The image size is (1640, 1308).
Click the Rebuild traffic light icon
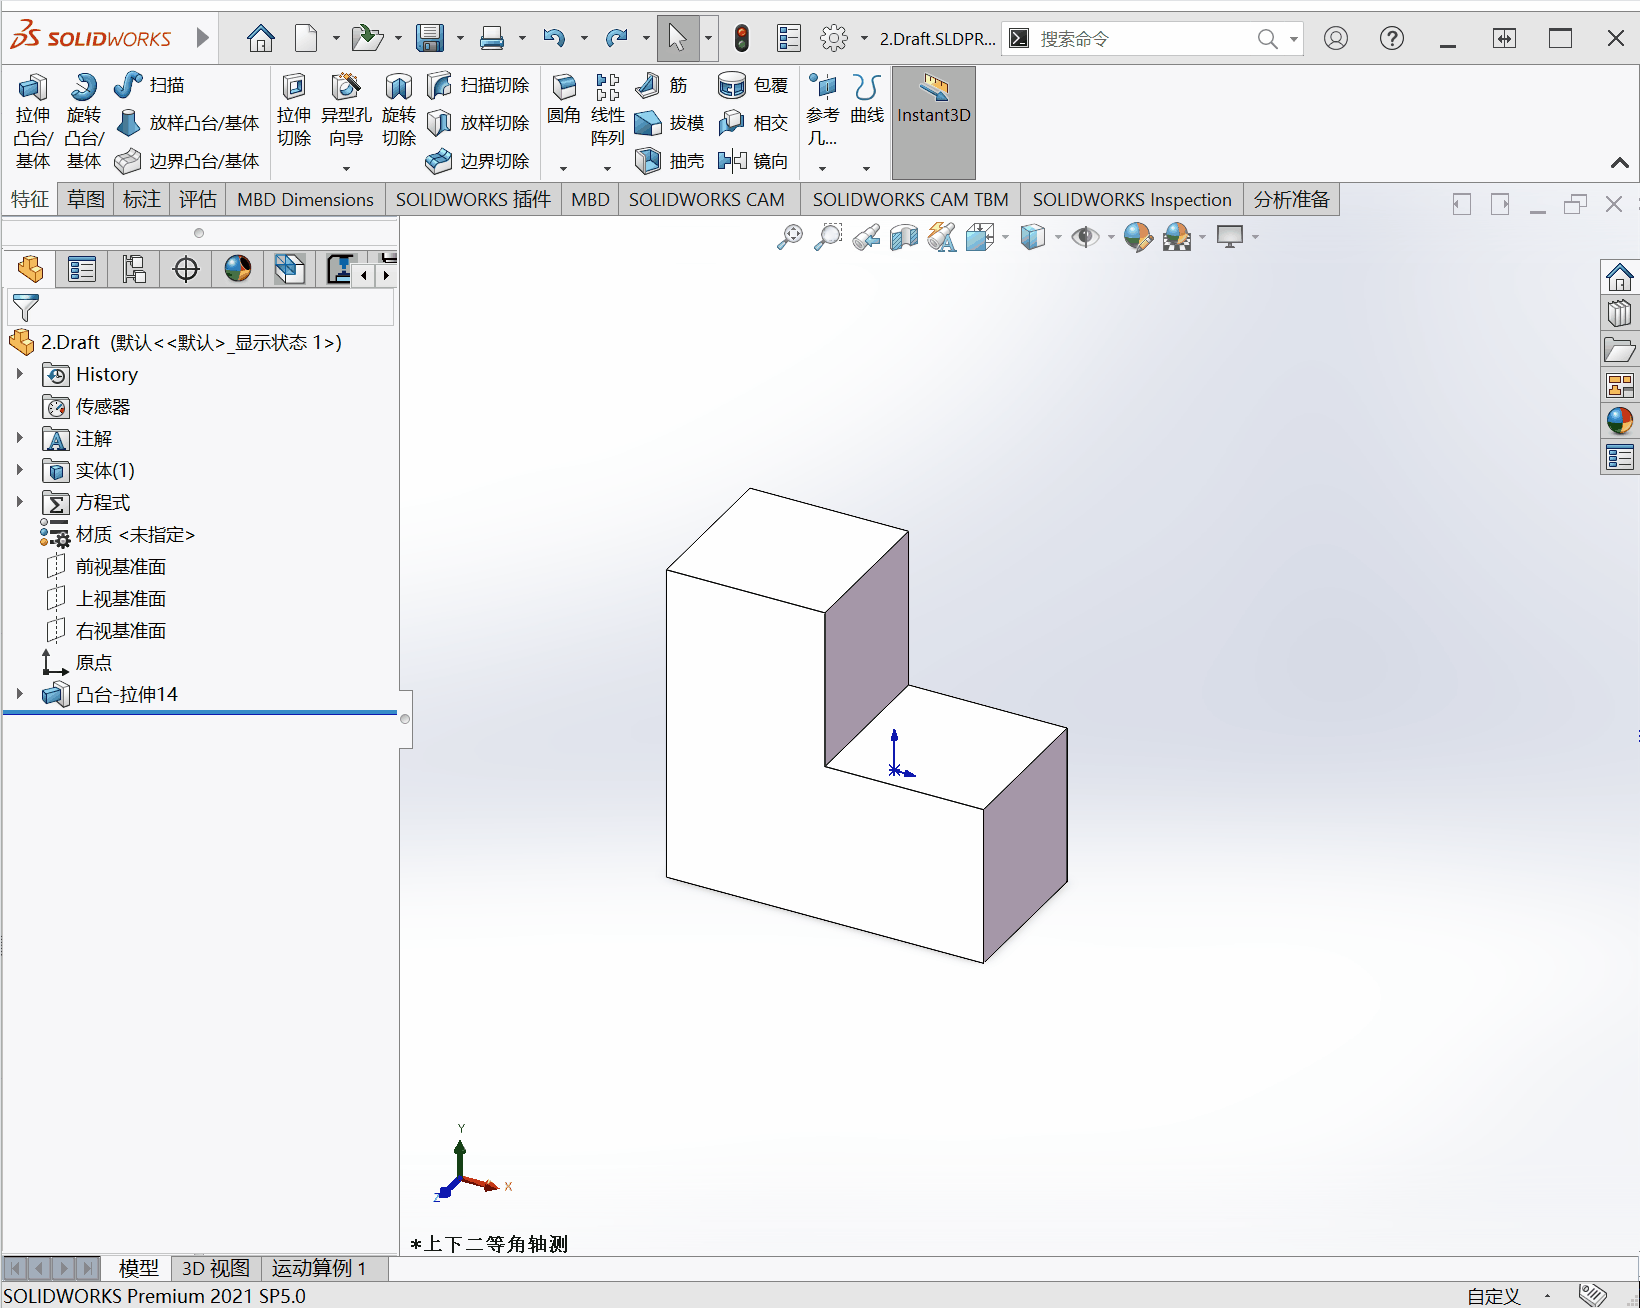coord(742,39)
